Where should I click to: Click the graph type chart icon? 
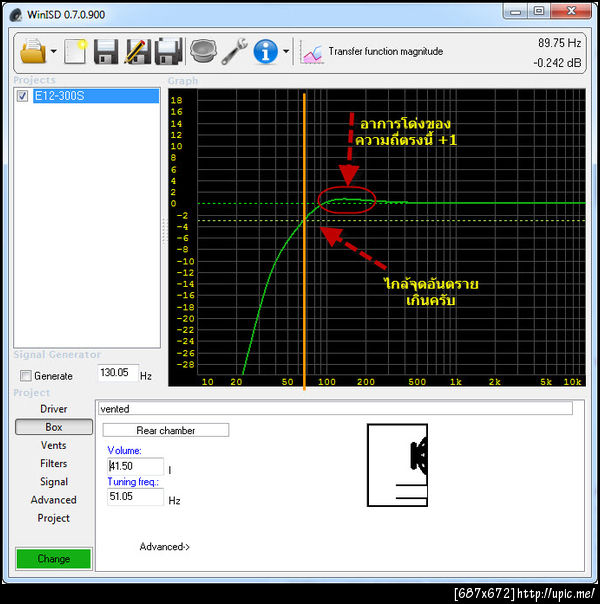tap(312, 52)
